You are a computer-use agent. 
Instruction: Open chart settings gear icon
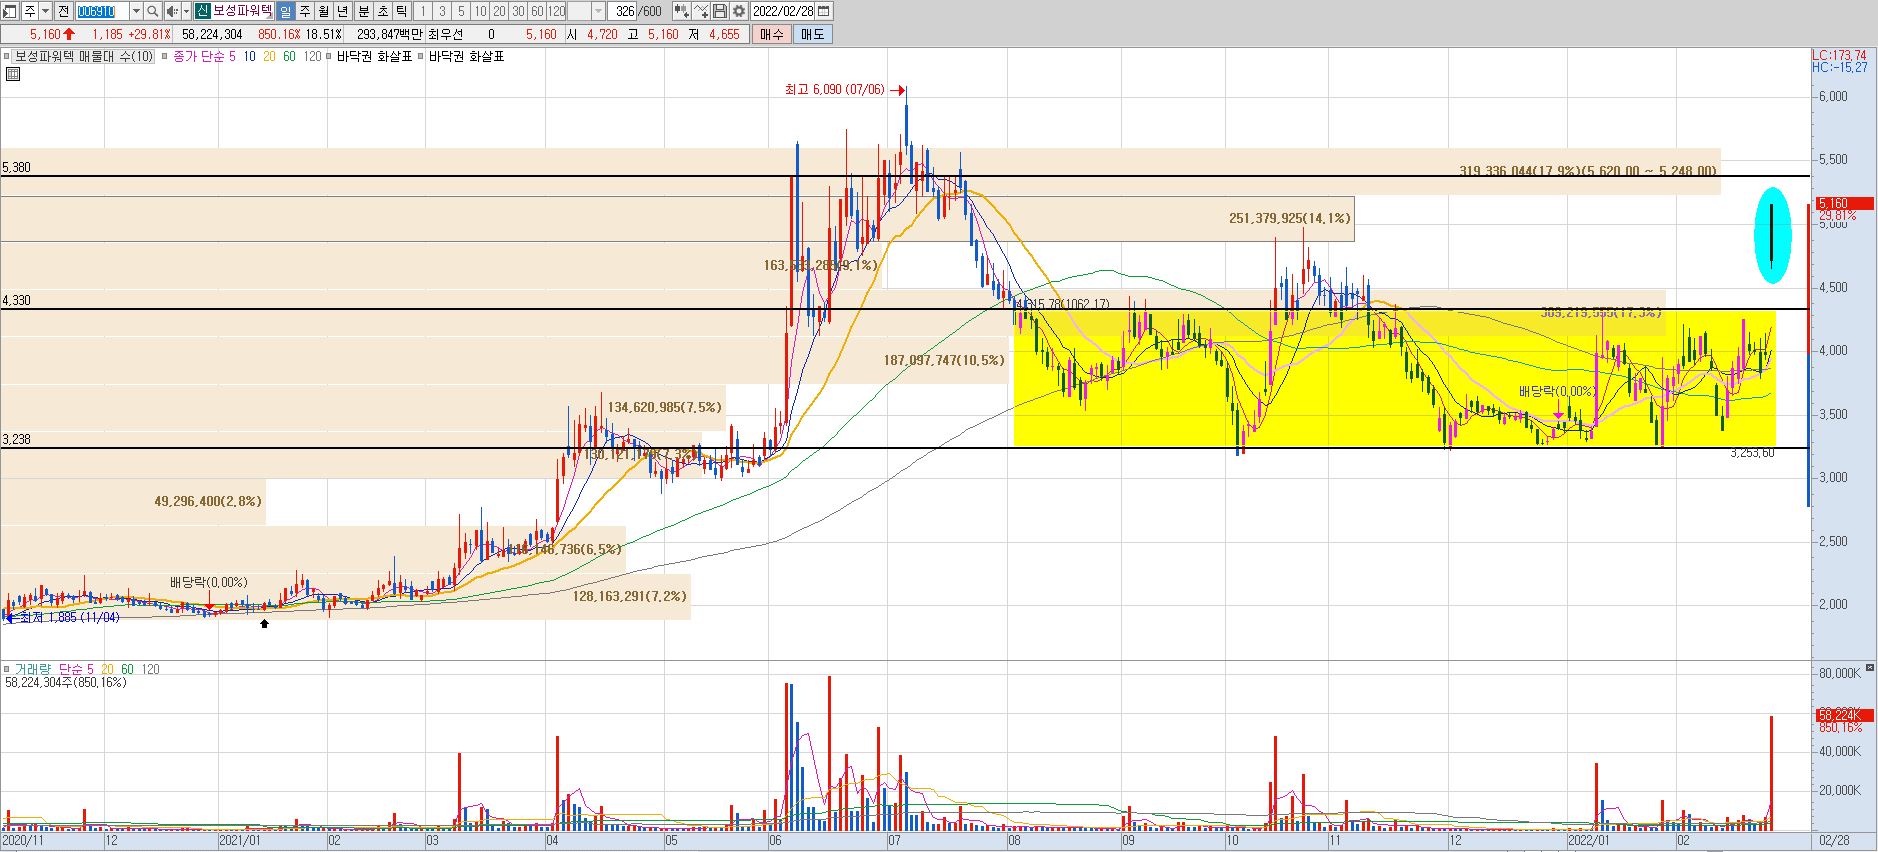tap(739, 11)
